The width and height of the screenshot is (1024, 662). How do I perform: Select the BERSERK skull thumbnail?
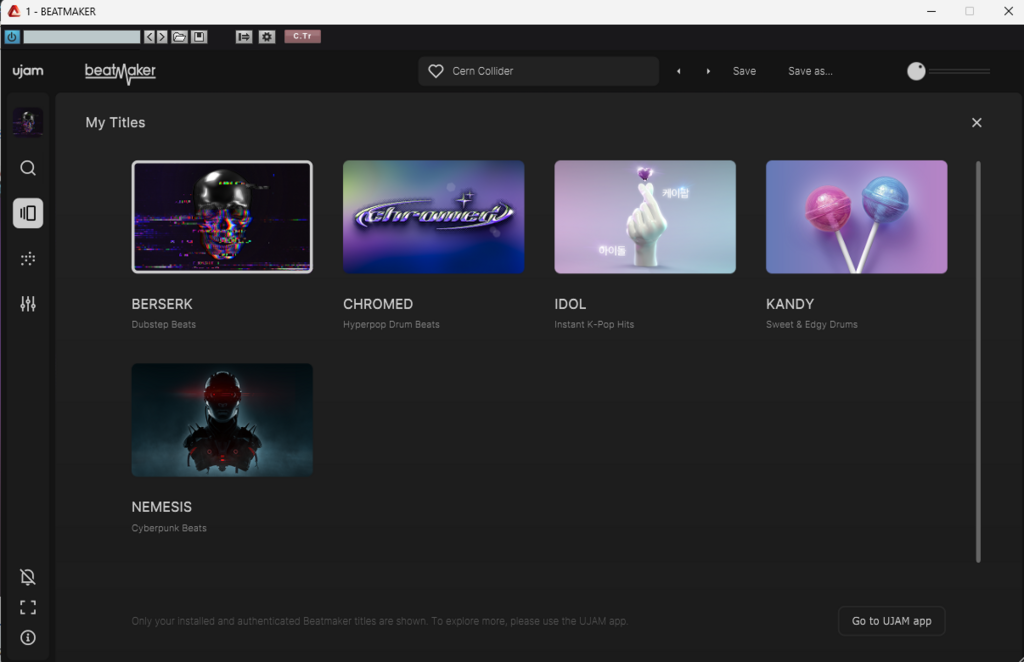222,217
